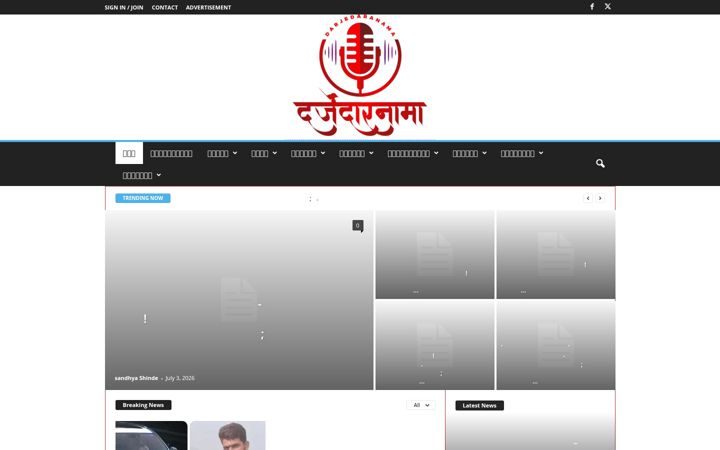Open SIGN IN / JOIN link
Viewport: 720px width, 450px height.
coord(124,7)
